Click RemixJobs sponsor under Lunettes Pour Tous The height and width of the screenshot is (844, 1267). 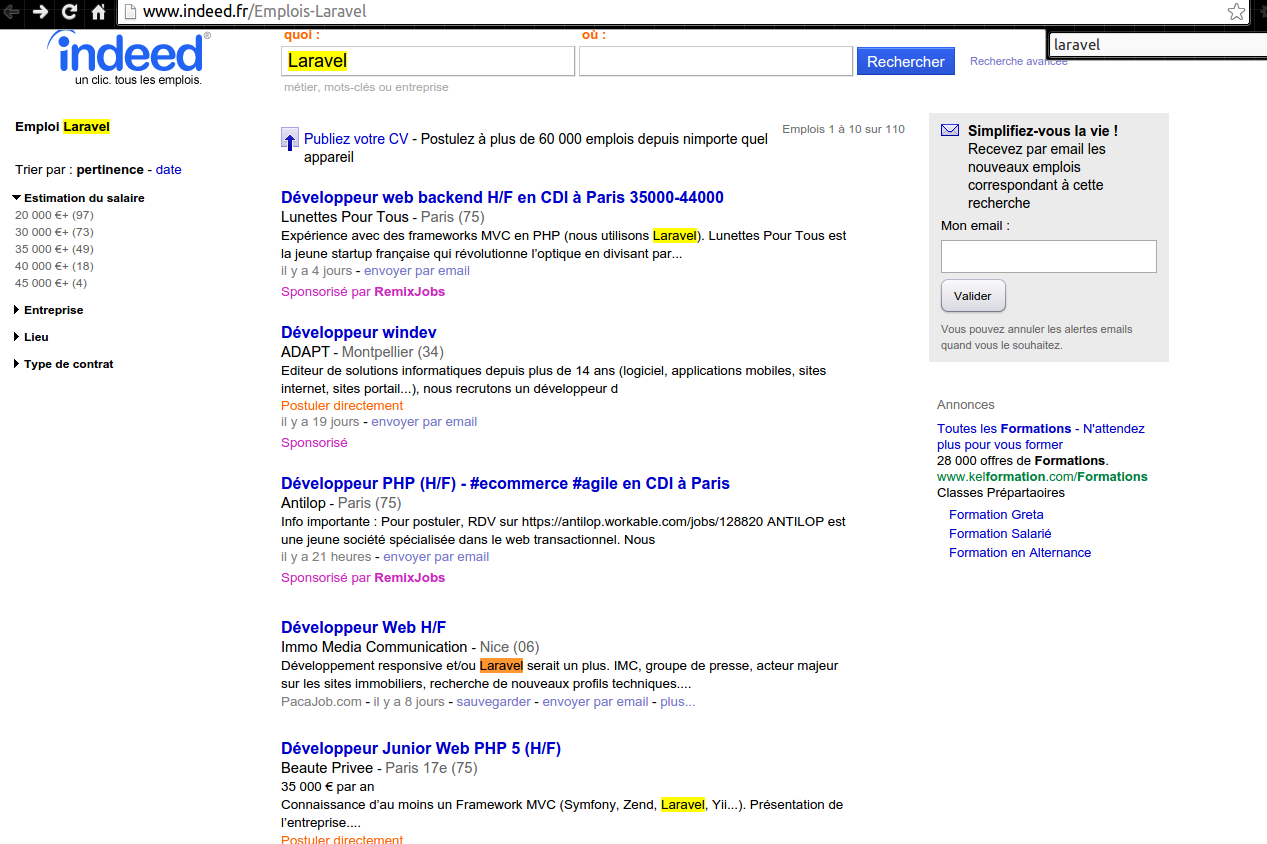click(x=410, y=292)
